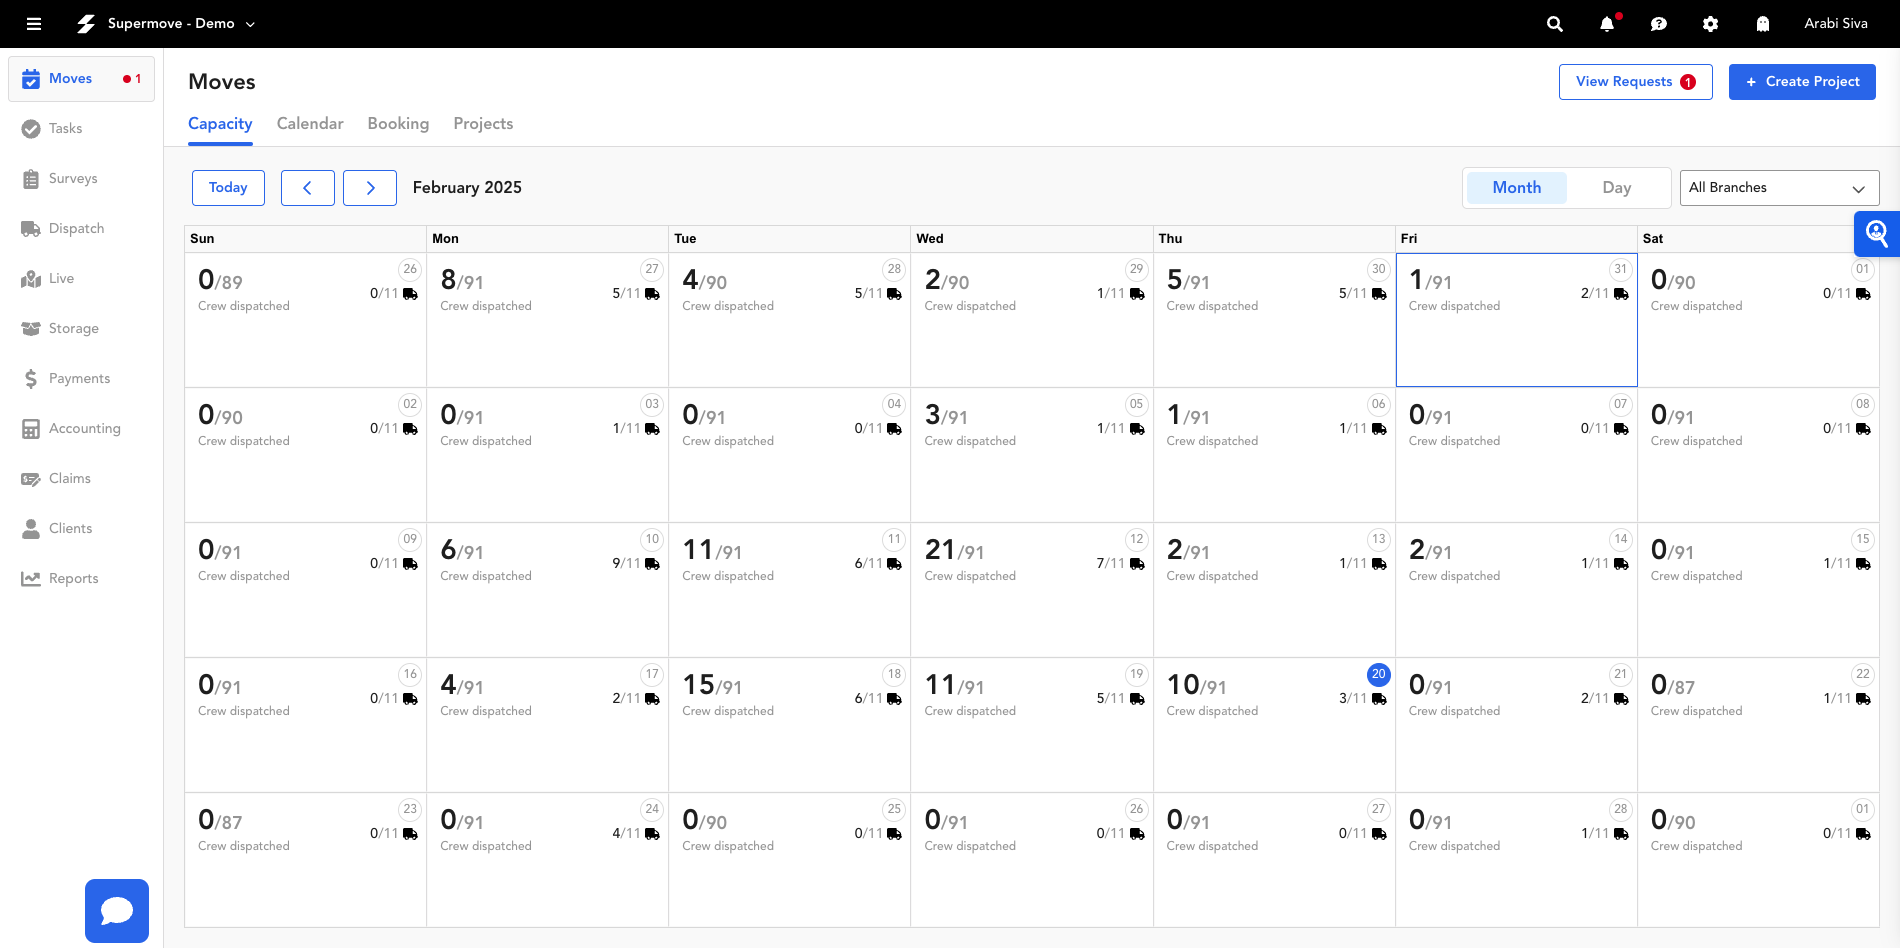Click the search magnifier icon
Viewport: 1900px width, 948px height.
(1555, 24)
